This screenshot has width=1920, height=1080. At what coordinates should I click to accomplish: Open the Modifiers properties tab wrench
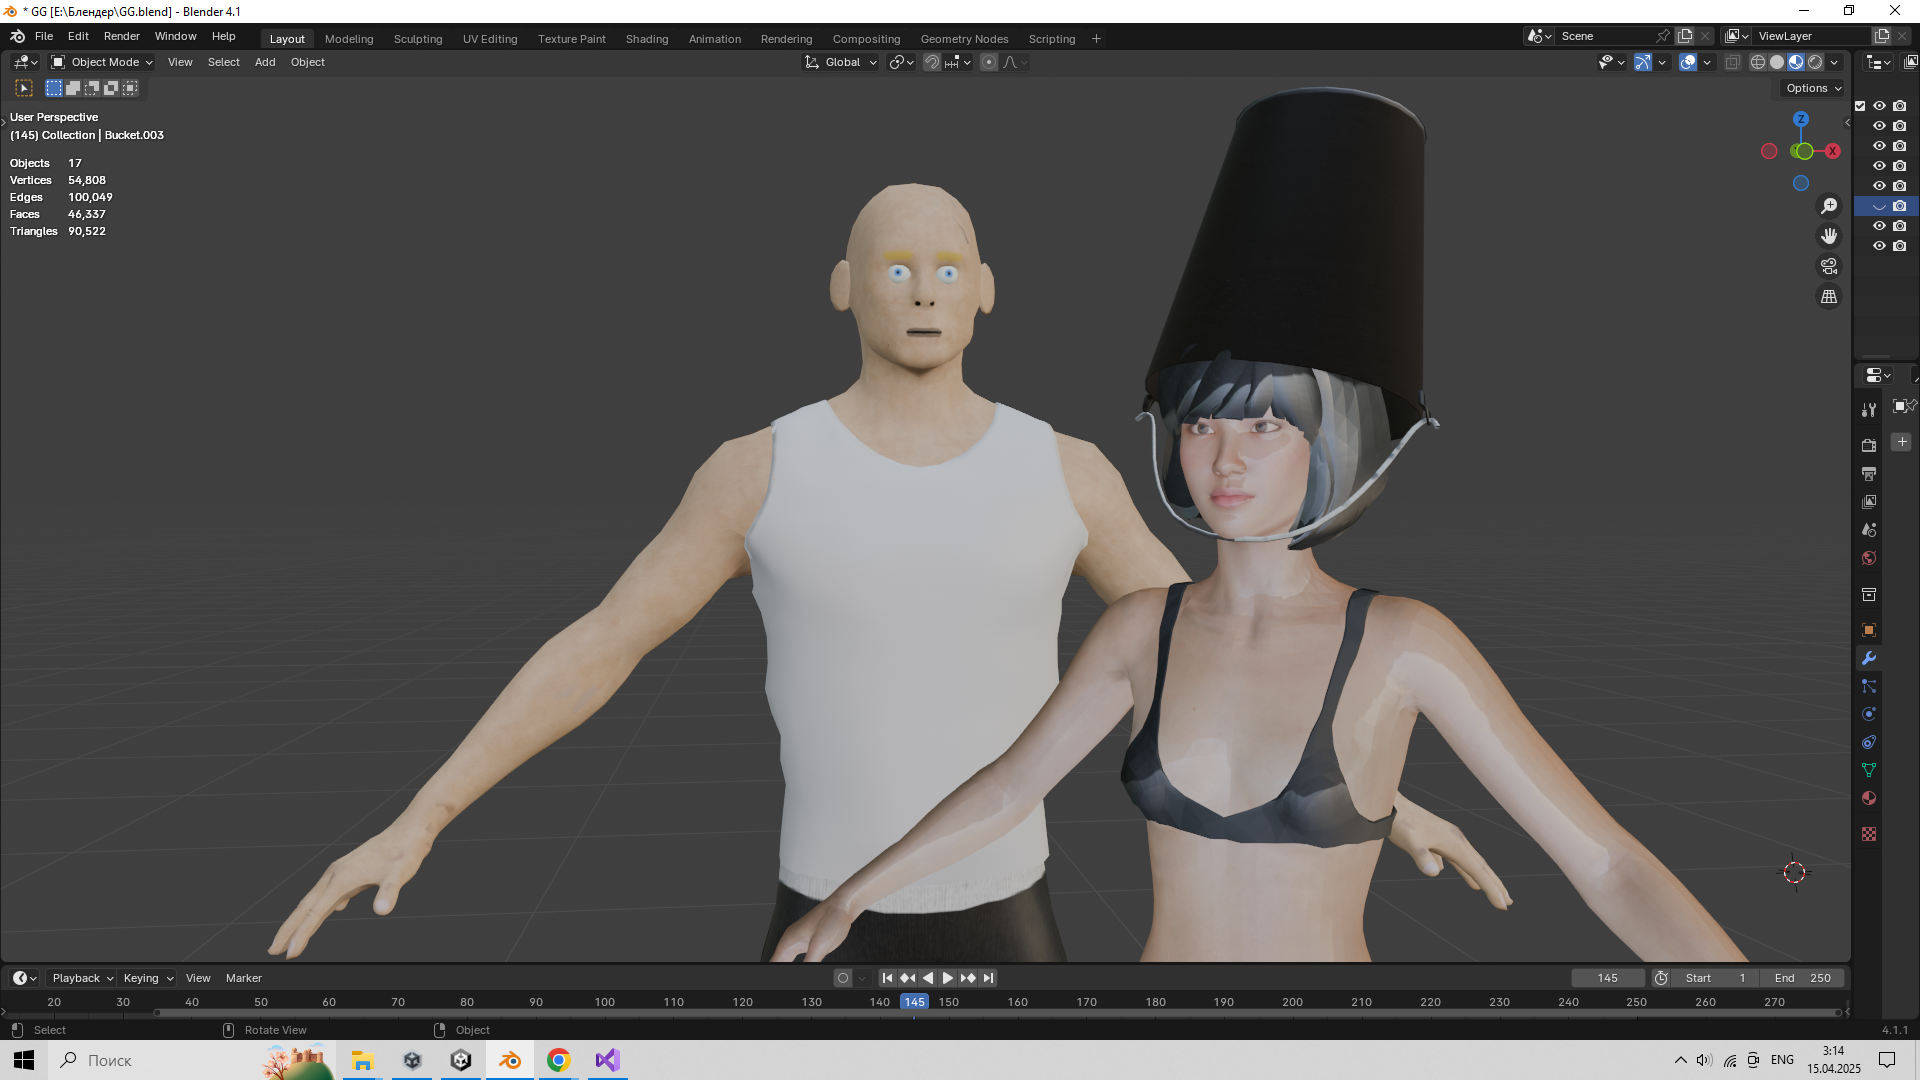tap(1868, 658)
